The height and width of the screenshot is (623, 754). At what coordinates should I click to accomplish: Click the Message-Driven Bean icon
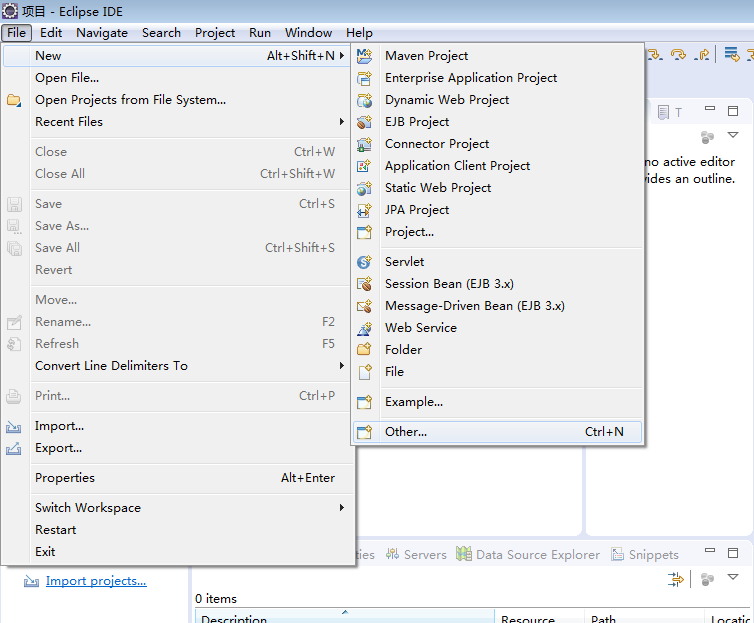pos(364,306)
